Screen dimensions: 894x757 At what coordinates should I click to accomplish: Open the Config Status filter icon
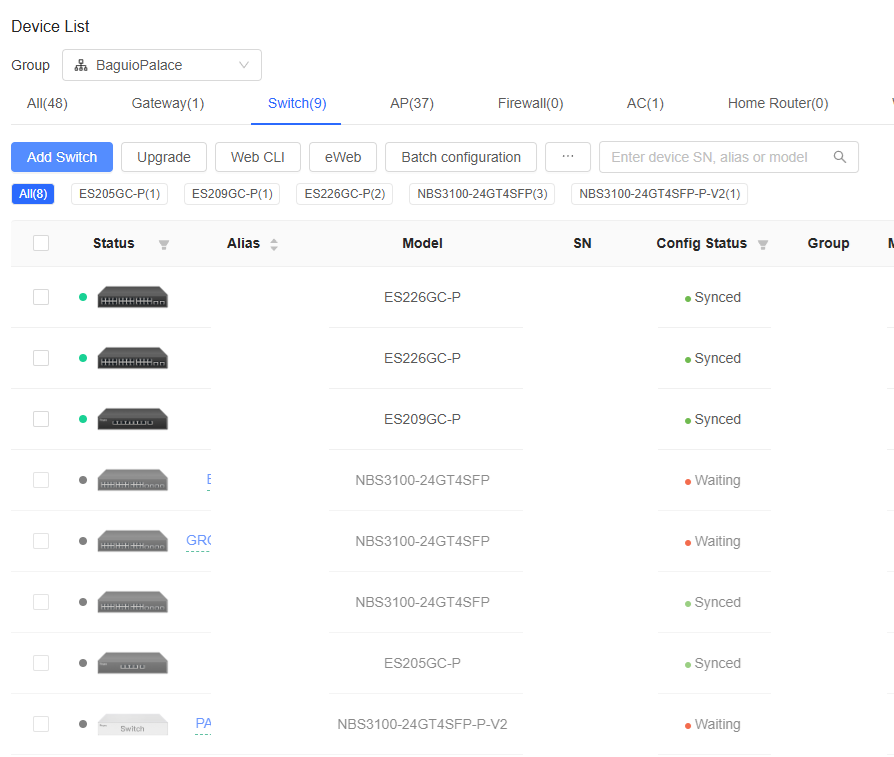(x=763, y=244)
